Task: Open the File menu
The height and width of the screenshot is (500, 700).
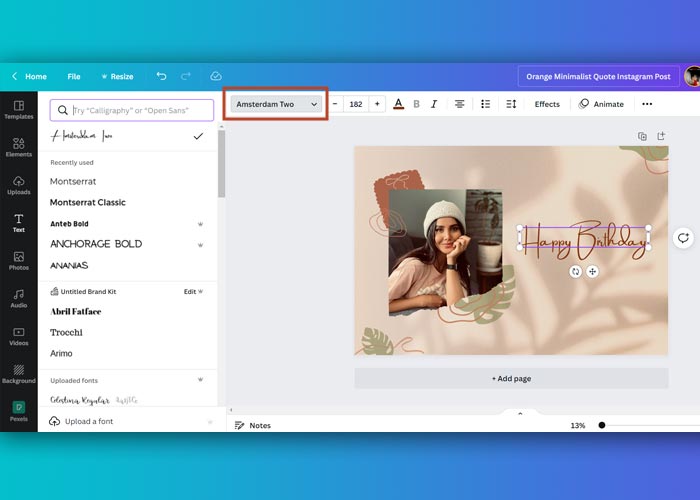Action: click(x=74, y=76)
